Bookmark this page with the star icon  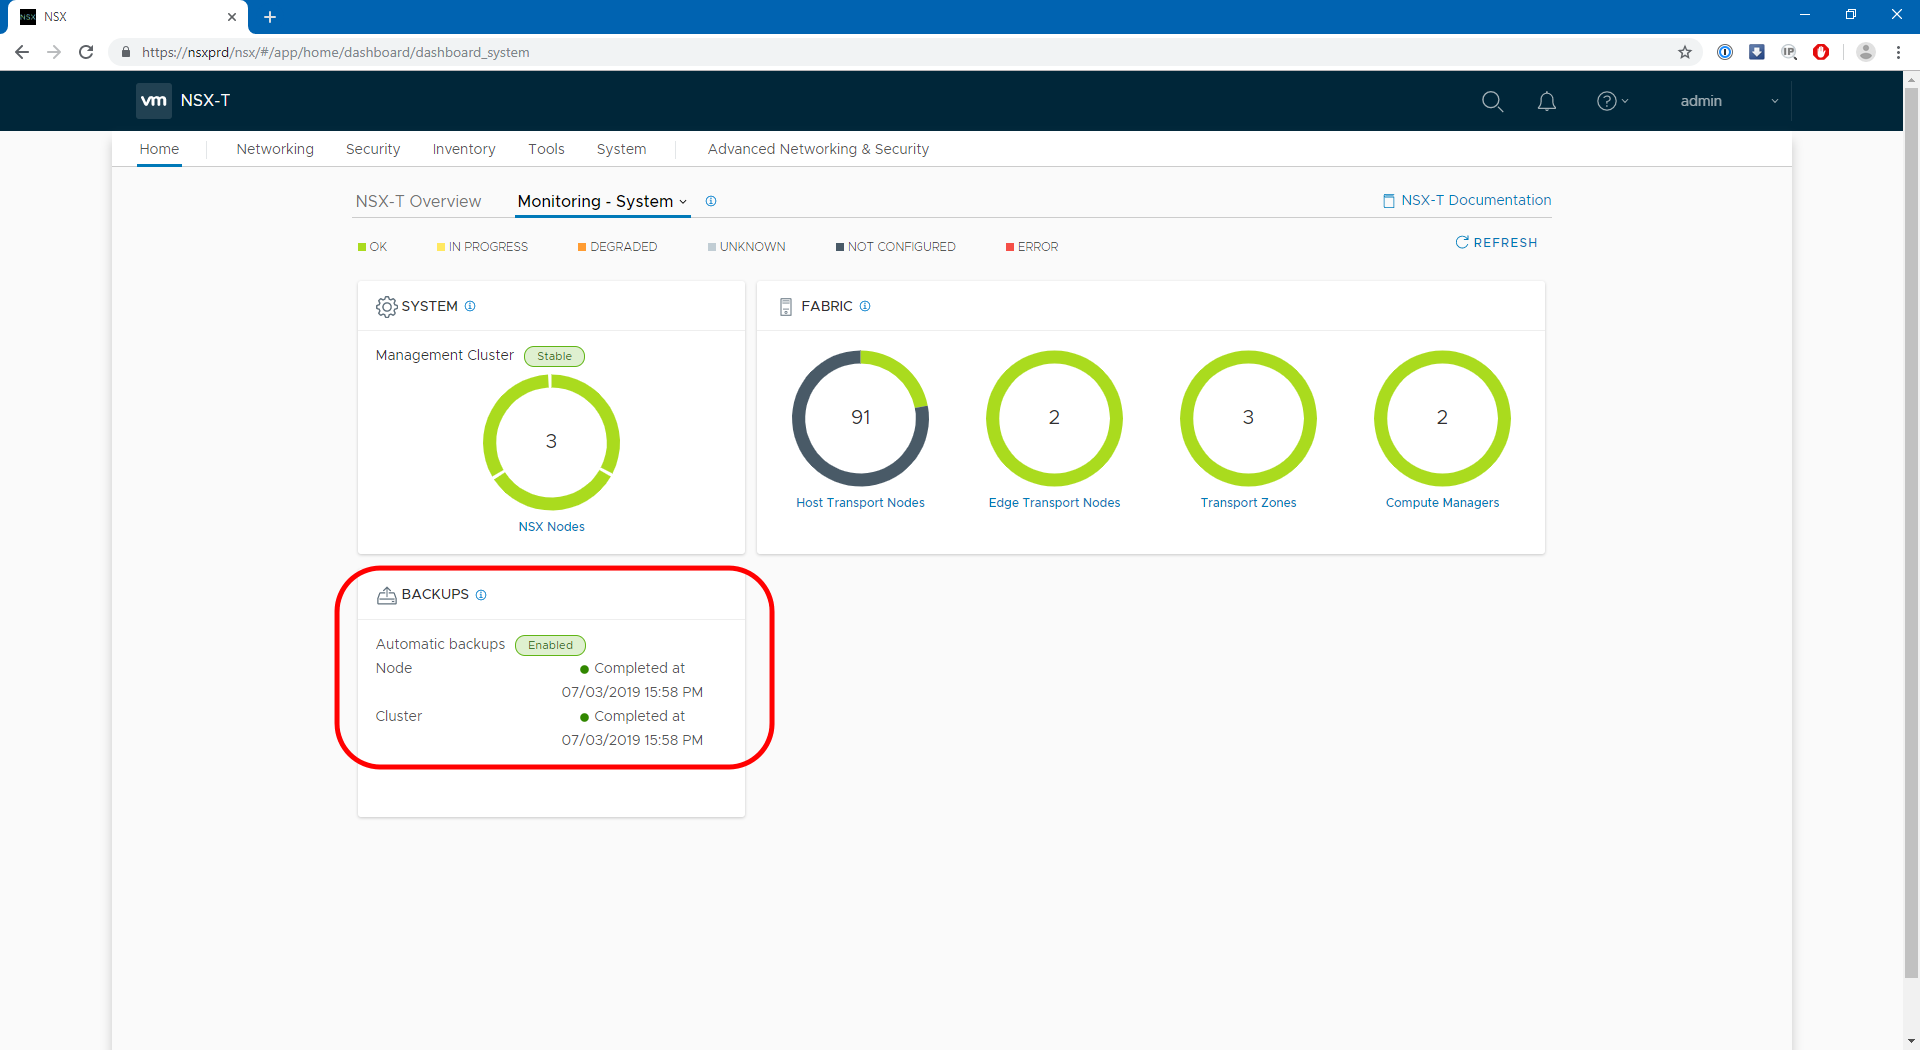tap(1685, 52)
